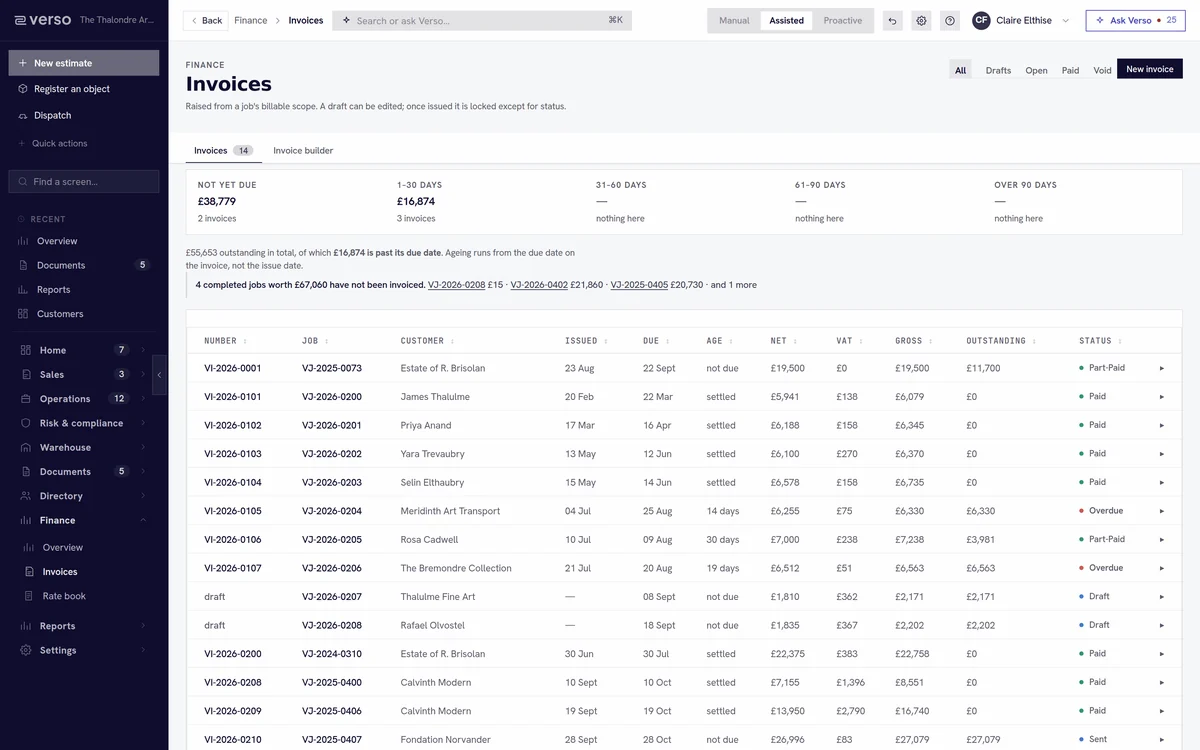The width and height of the screenshot is (1200, 750).
Task: Sort by Outstanding column
Action: click(1001, 341)
